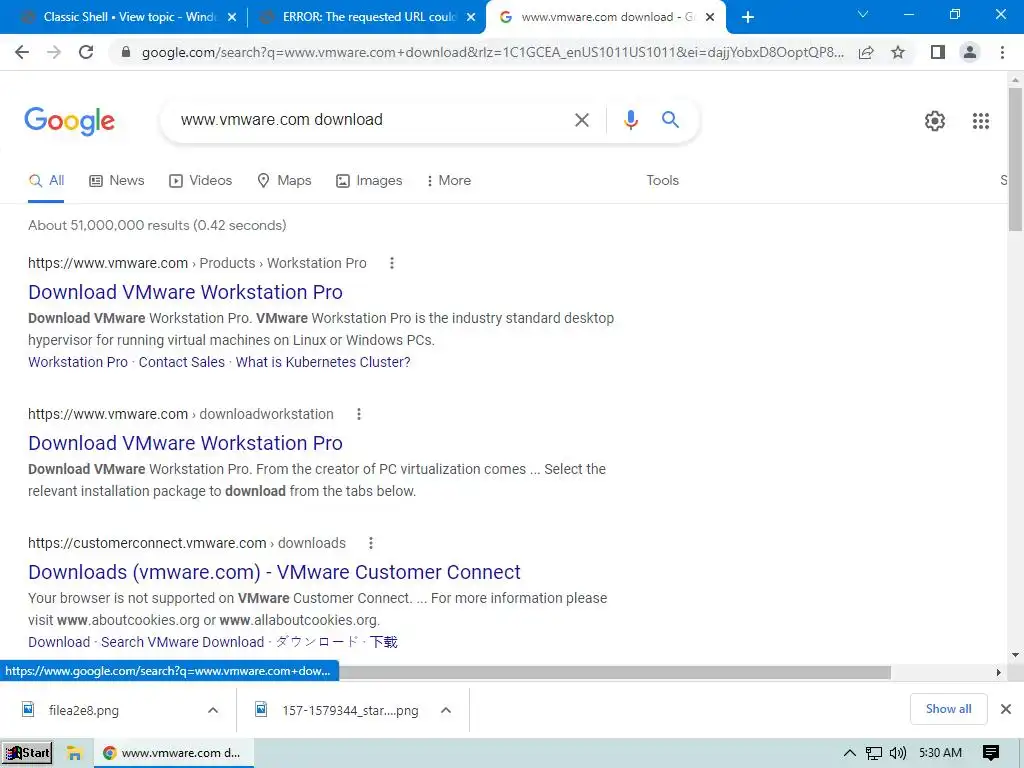Viewport: 1024px width, 768px height.
Task: Click the Start button
Action: 27,753
